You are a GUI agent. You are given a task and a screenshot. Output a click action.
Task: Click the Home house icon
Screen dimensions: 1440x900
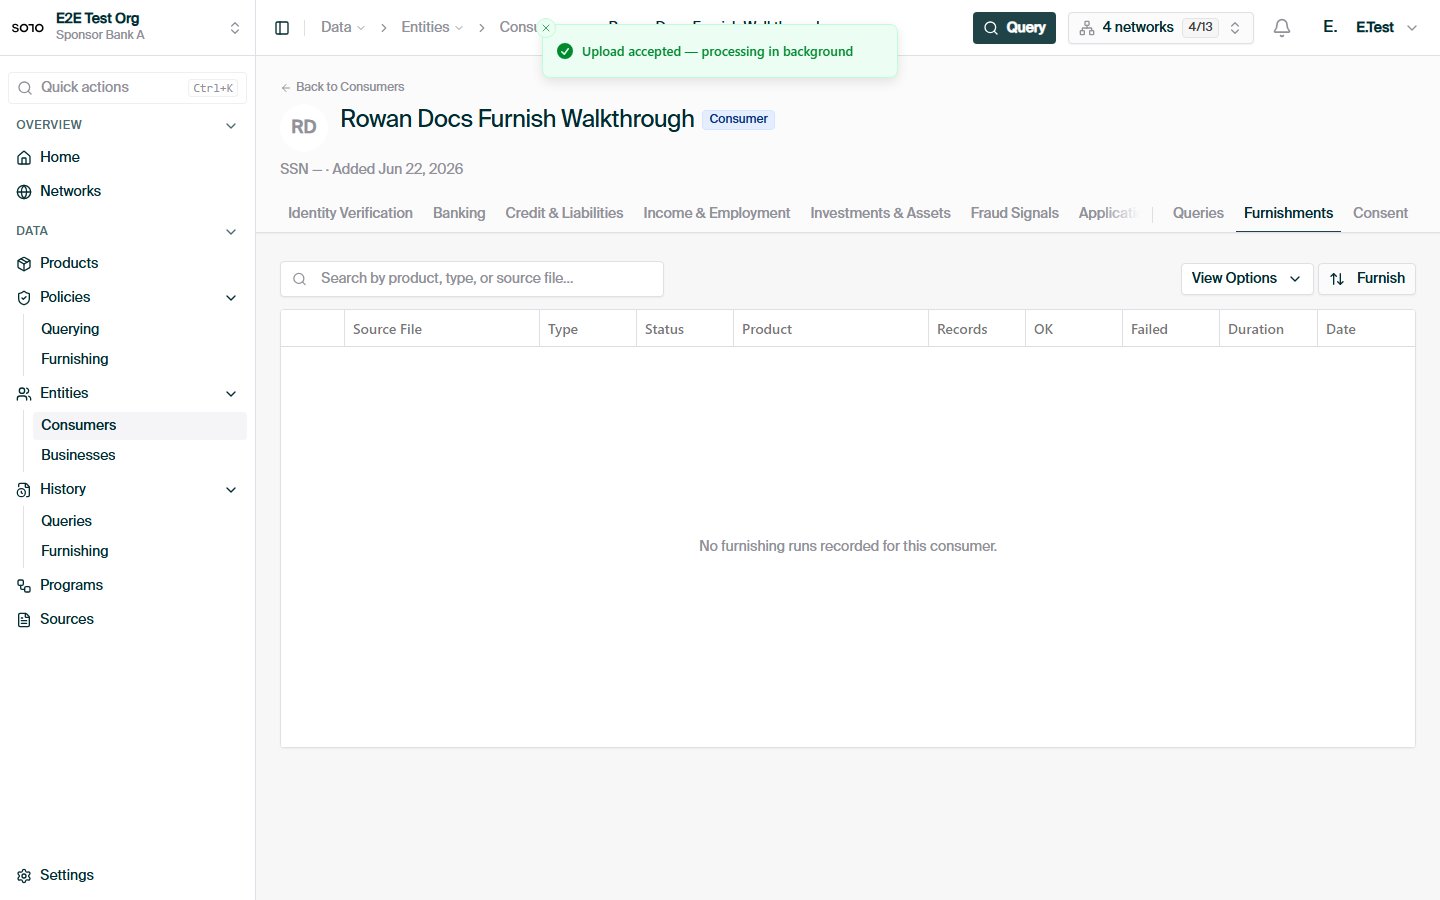(24, 158)
